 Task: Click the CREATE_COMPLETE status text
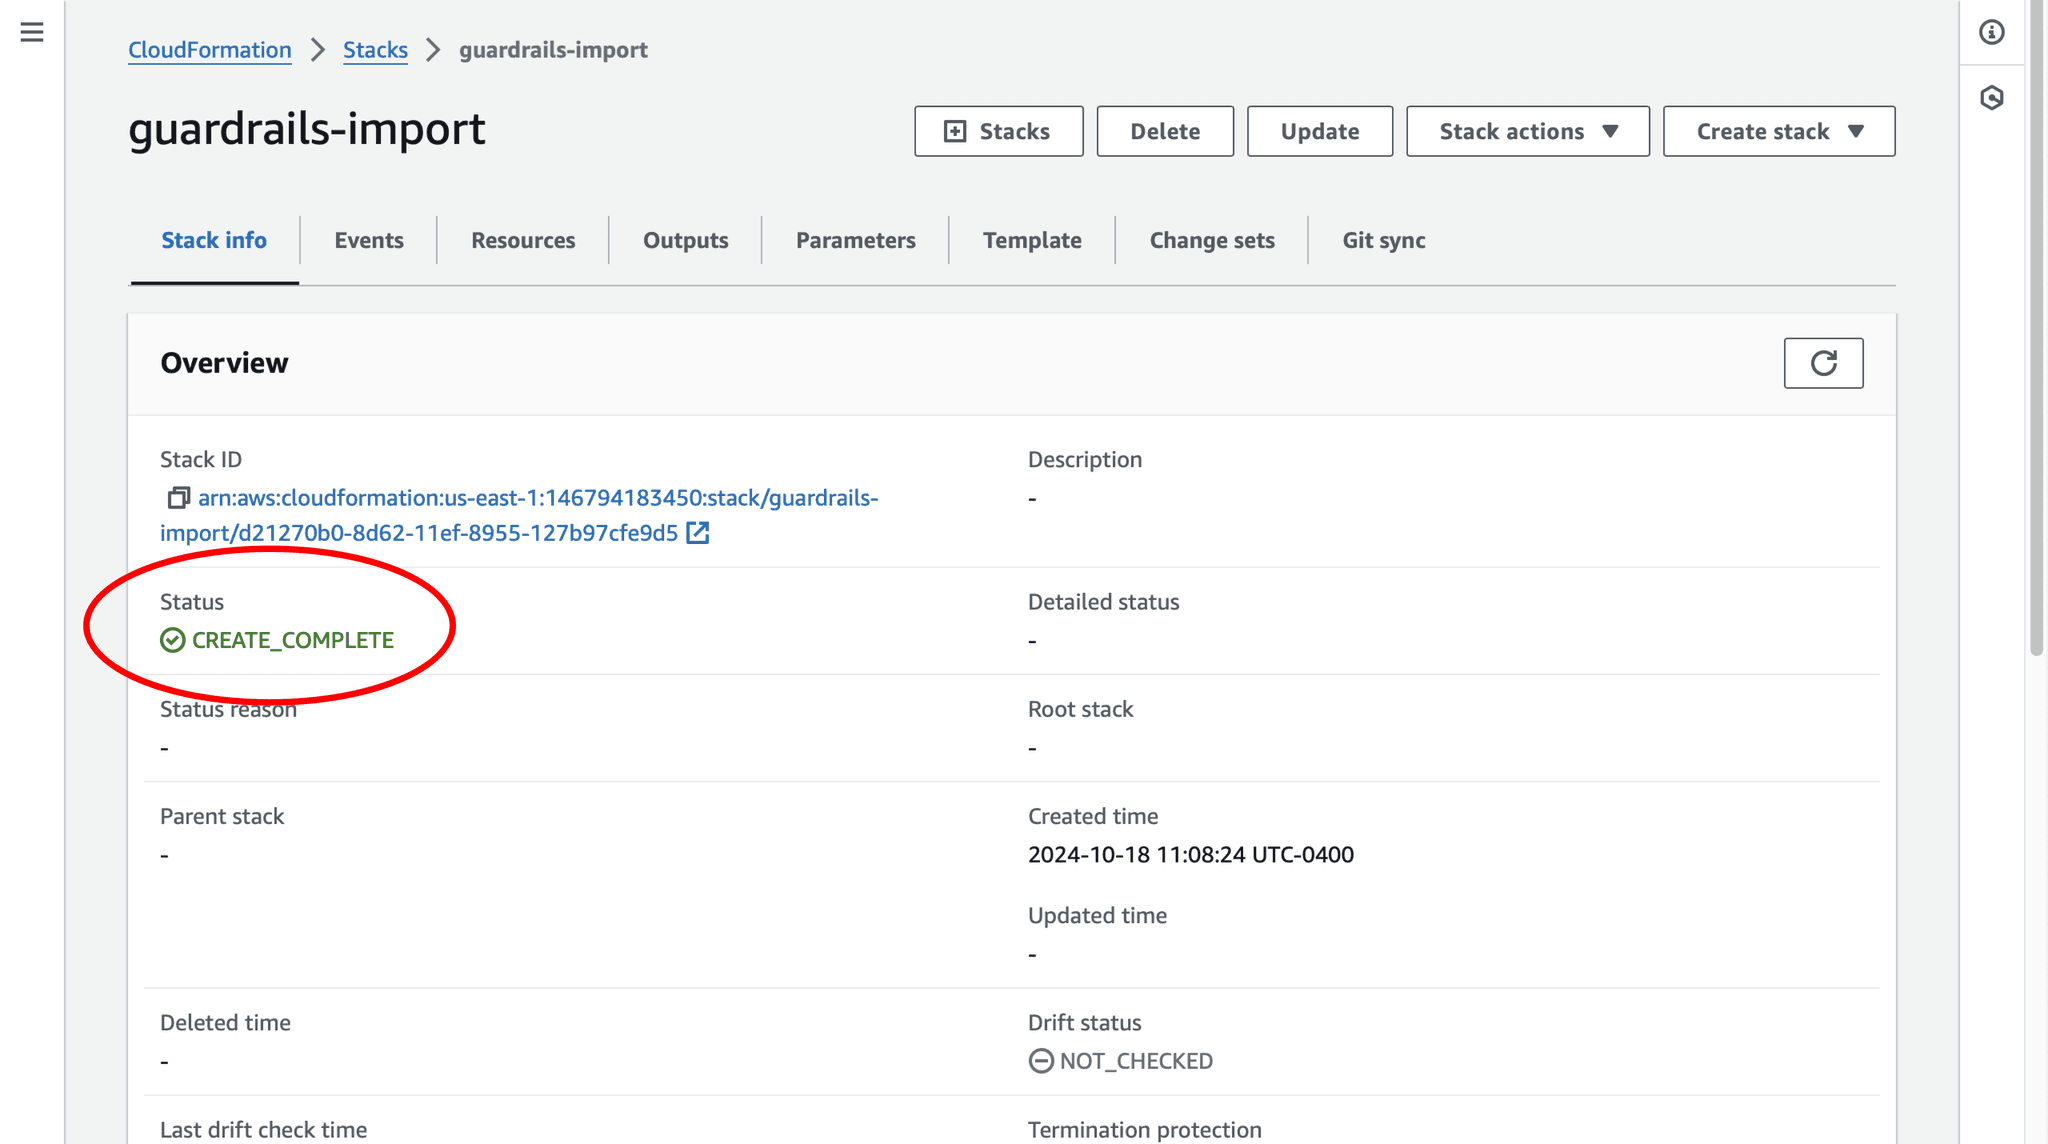pos(293,640)
